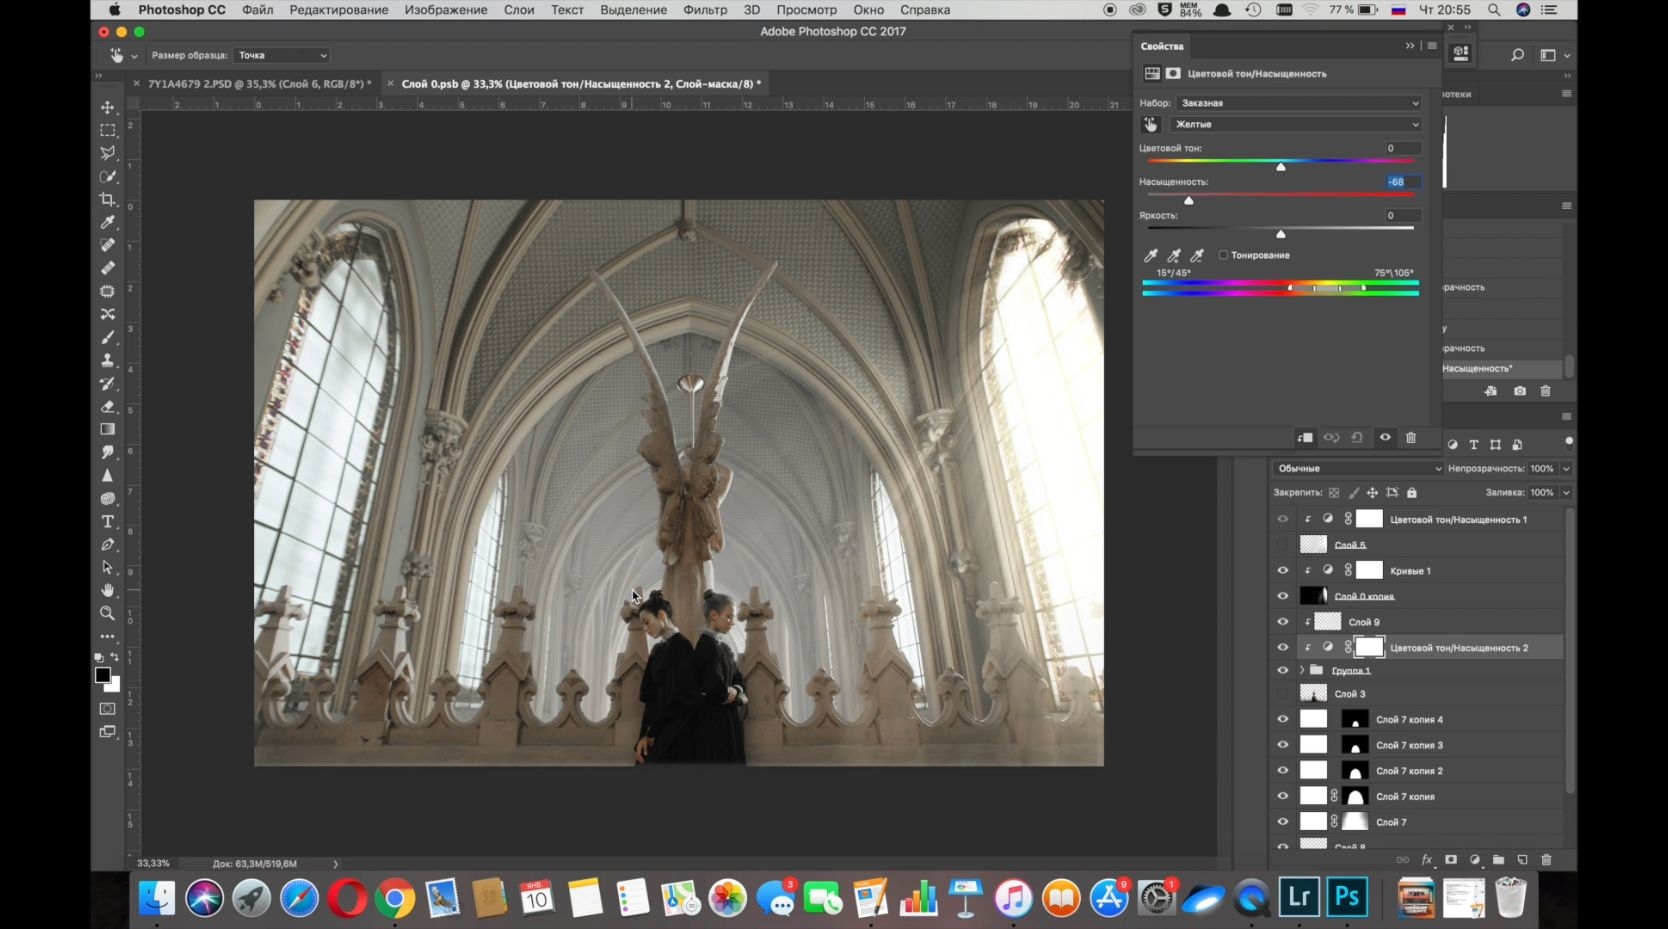1668x929 pixels.
Task: Select the Gradient tool
Action: pyautogui.click(x=107, y=429)
